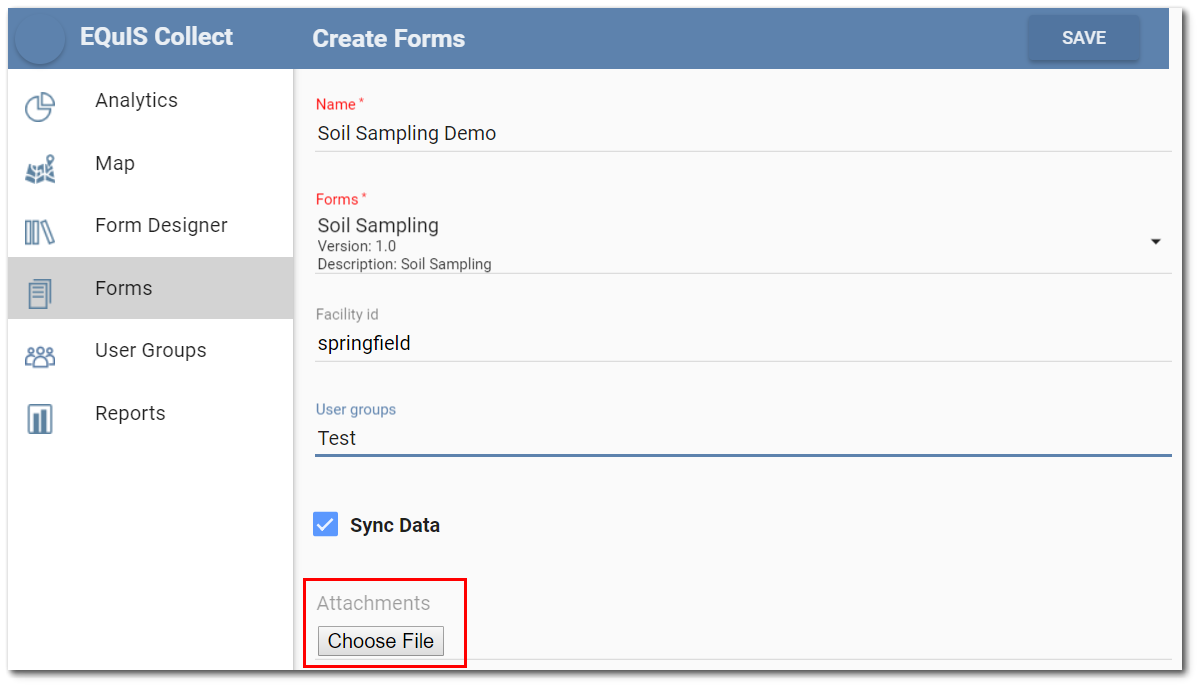Click the Facility id field springfield

743,344
